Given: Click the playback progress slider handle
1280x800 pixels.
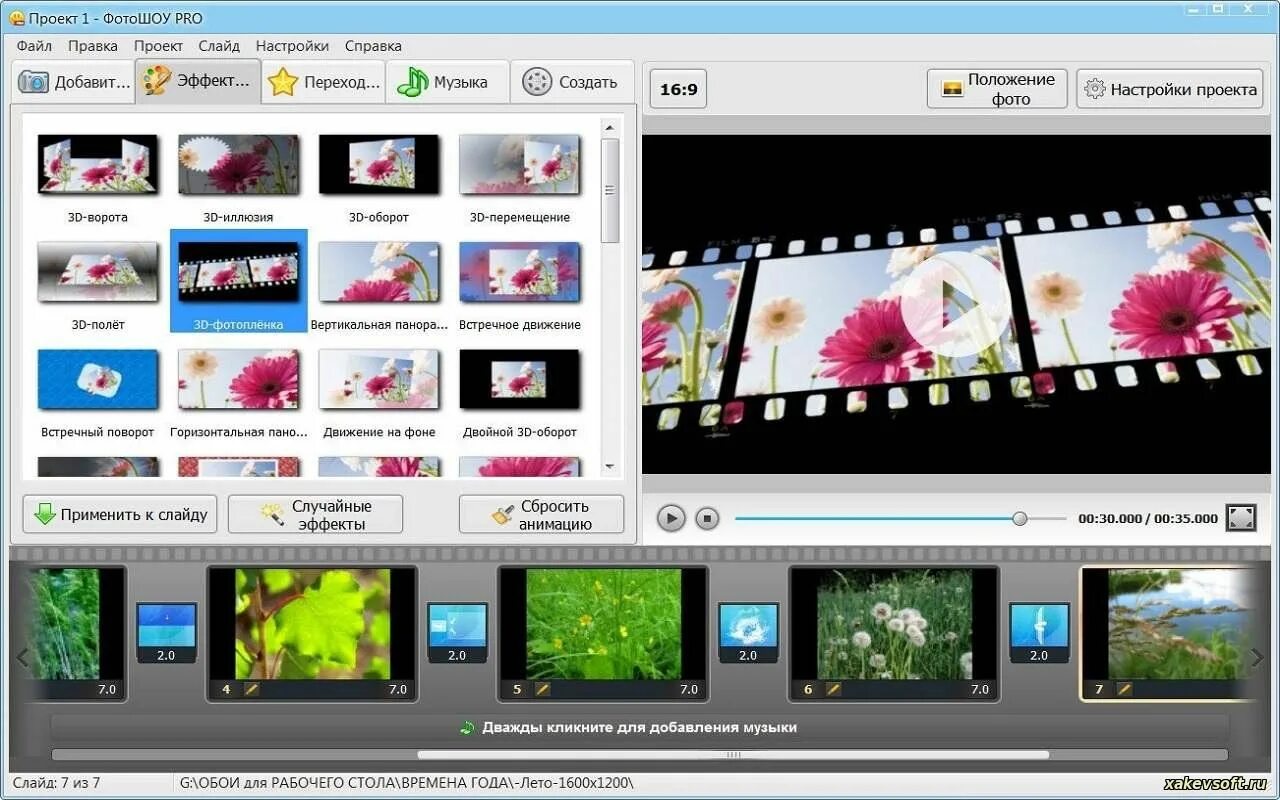Looking at the screenshot, I should coord(1020,518).
